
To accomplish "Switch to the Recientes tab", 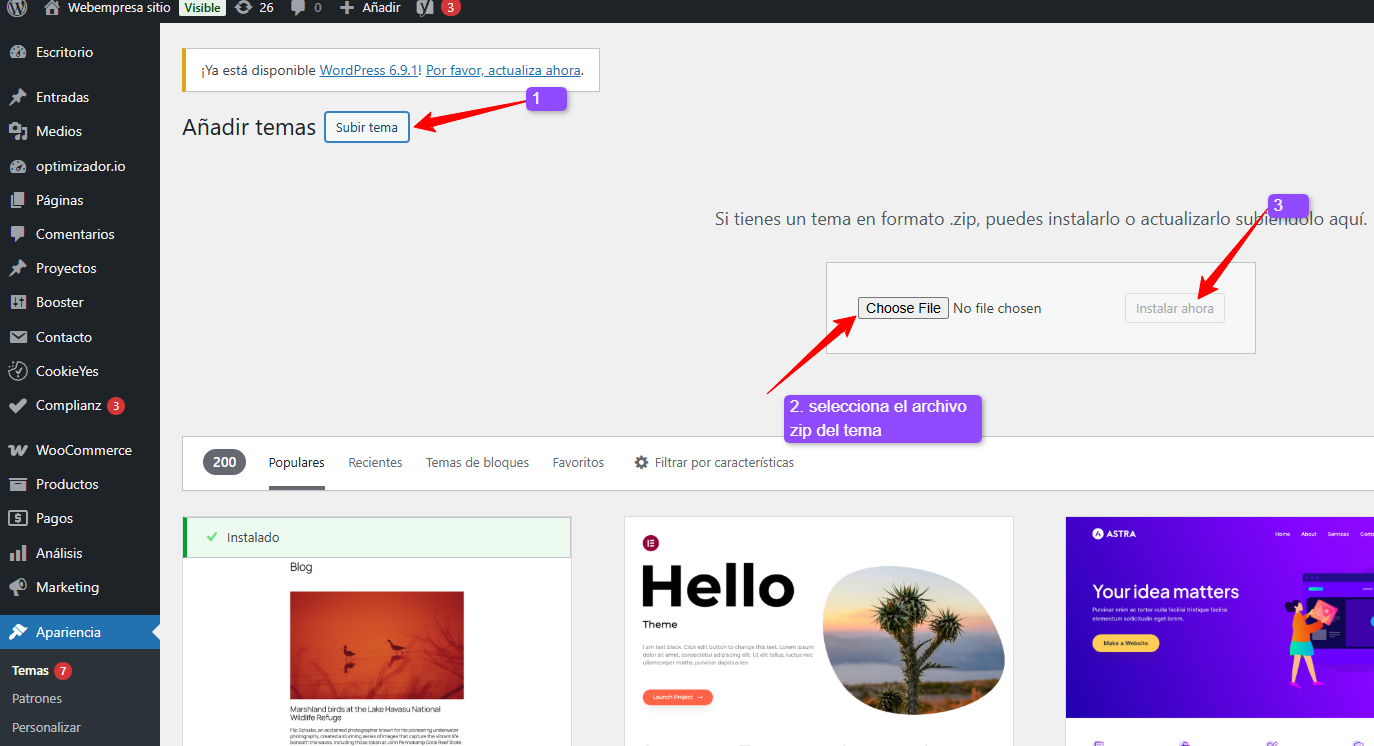I will click(375, 463).
